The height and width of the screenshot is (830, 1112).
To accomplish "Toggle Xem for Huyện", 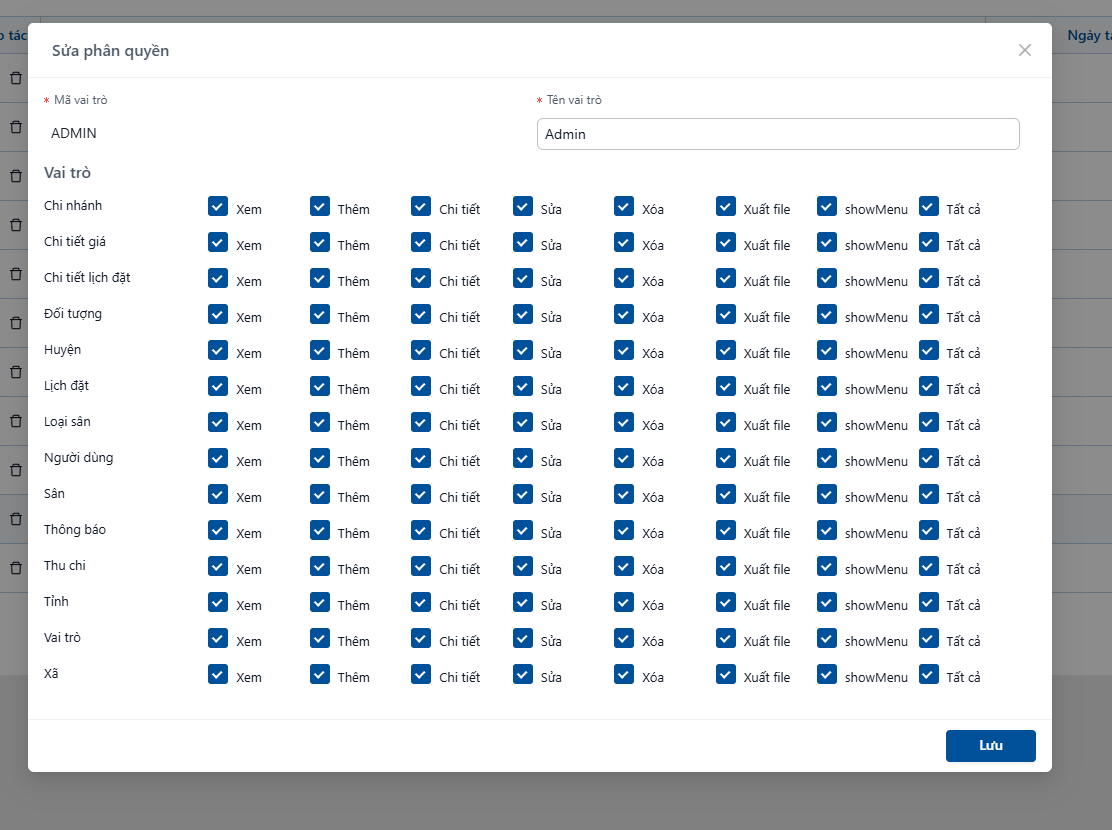I will pos(218,350).
